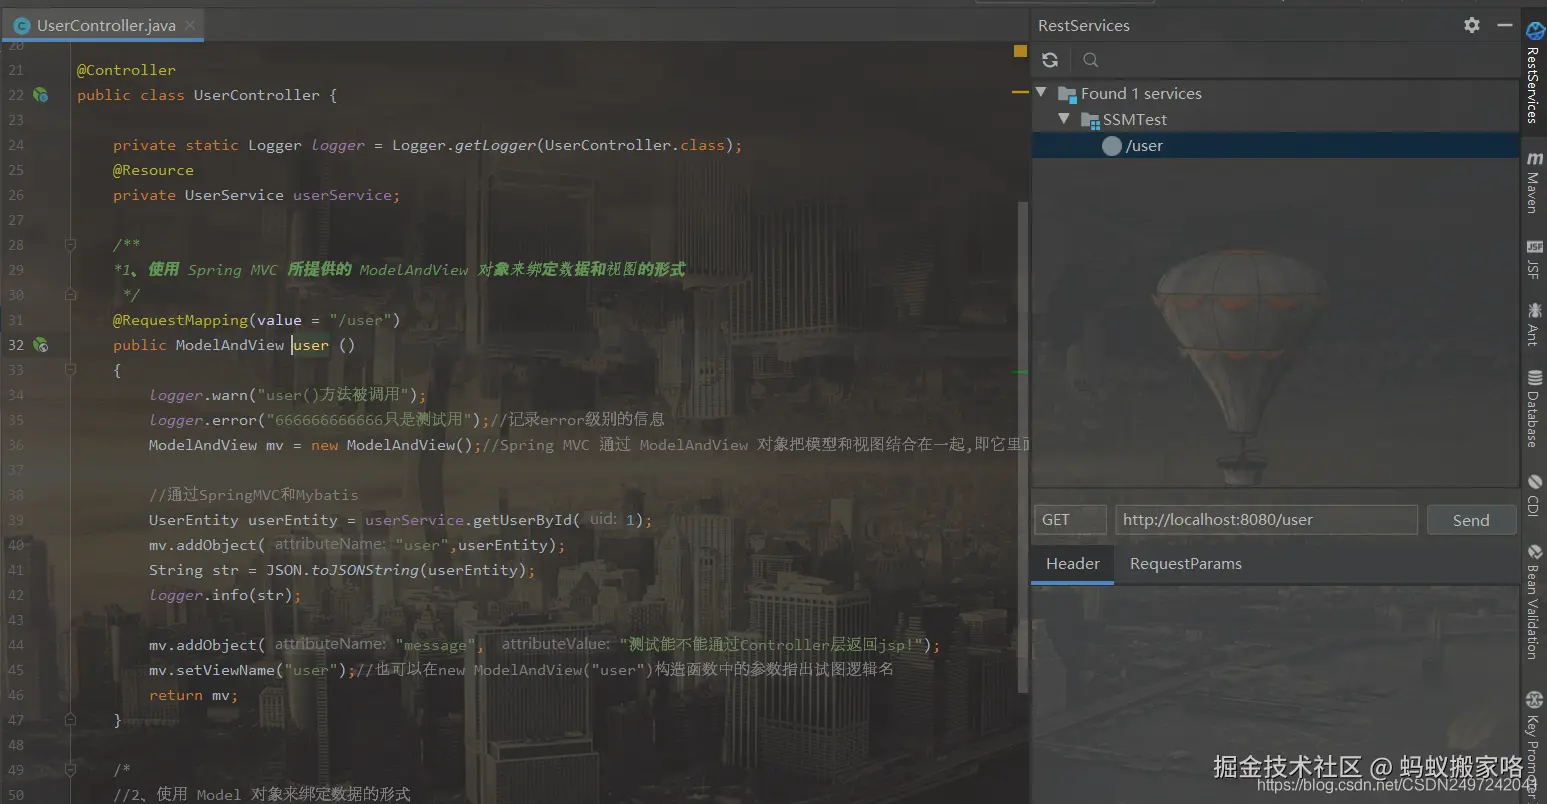Fold the Javadoc comment starting line 28

pos(70,245)
